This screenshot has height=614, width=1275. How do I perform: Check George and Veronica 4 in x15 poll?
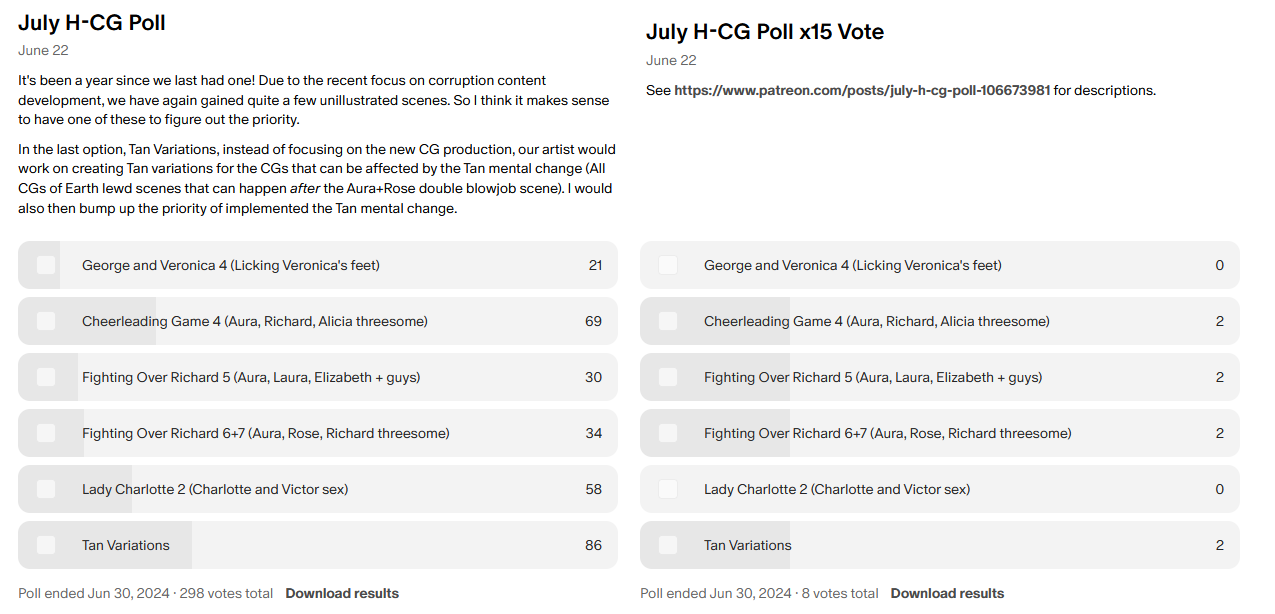click(668, 265)
